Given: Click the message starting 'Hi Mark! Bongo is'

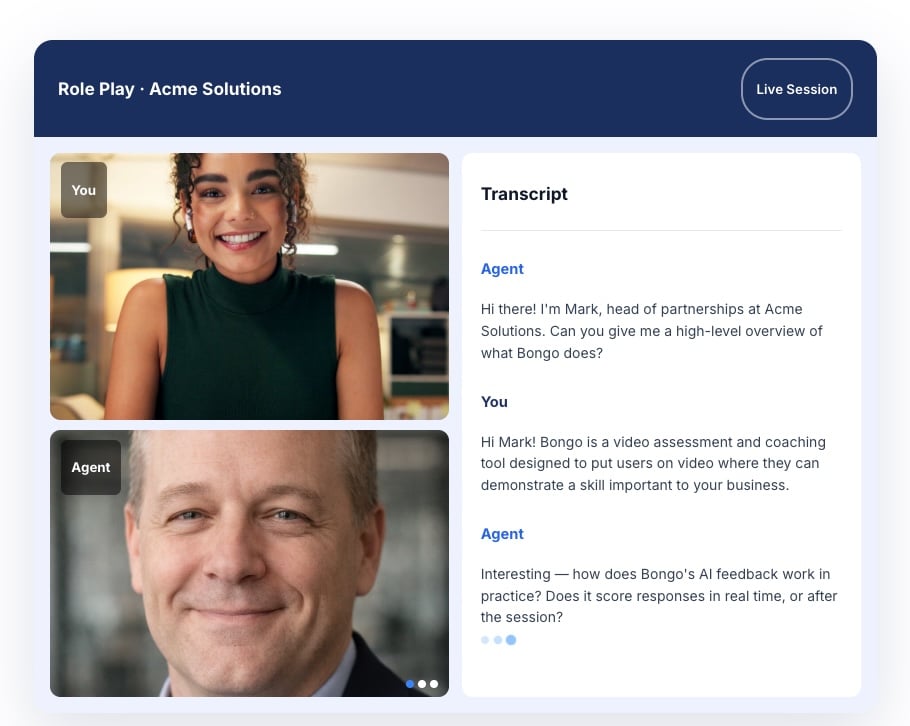Looking at the screenshot, I should tap(653, 463).
